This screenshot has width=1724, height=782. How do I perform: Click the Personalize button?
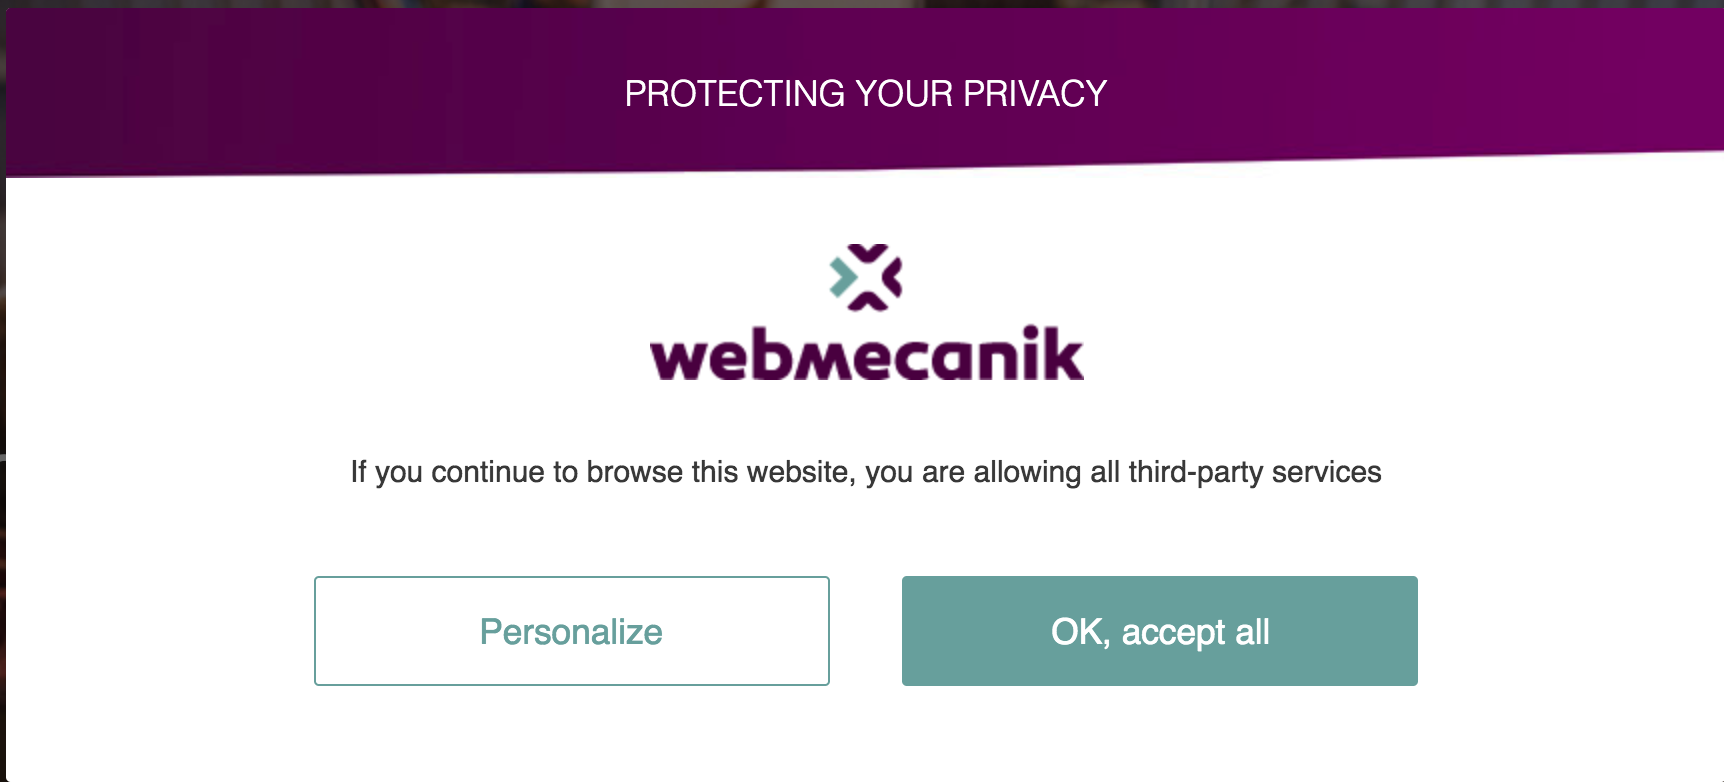tap(571, 631)
